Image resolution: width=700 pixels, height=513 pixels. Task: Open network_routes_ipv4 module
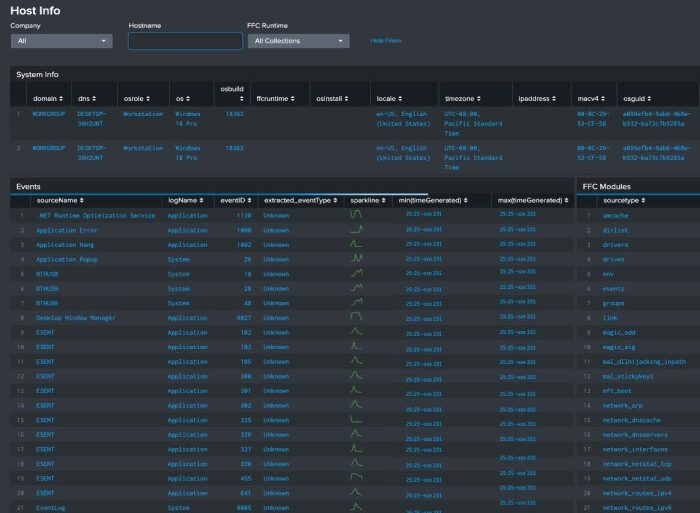pyautogui.click(x=637, y=493)
